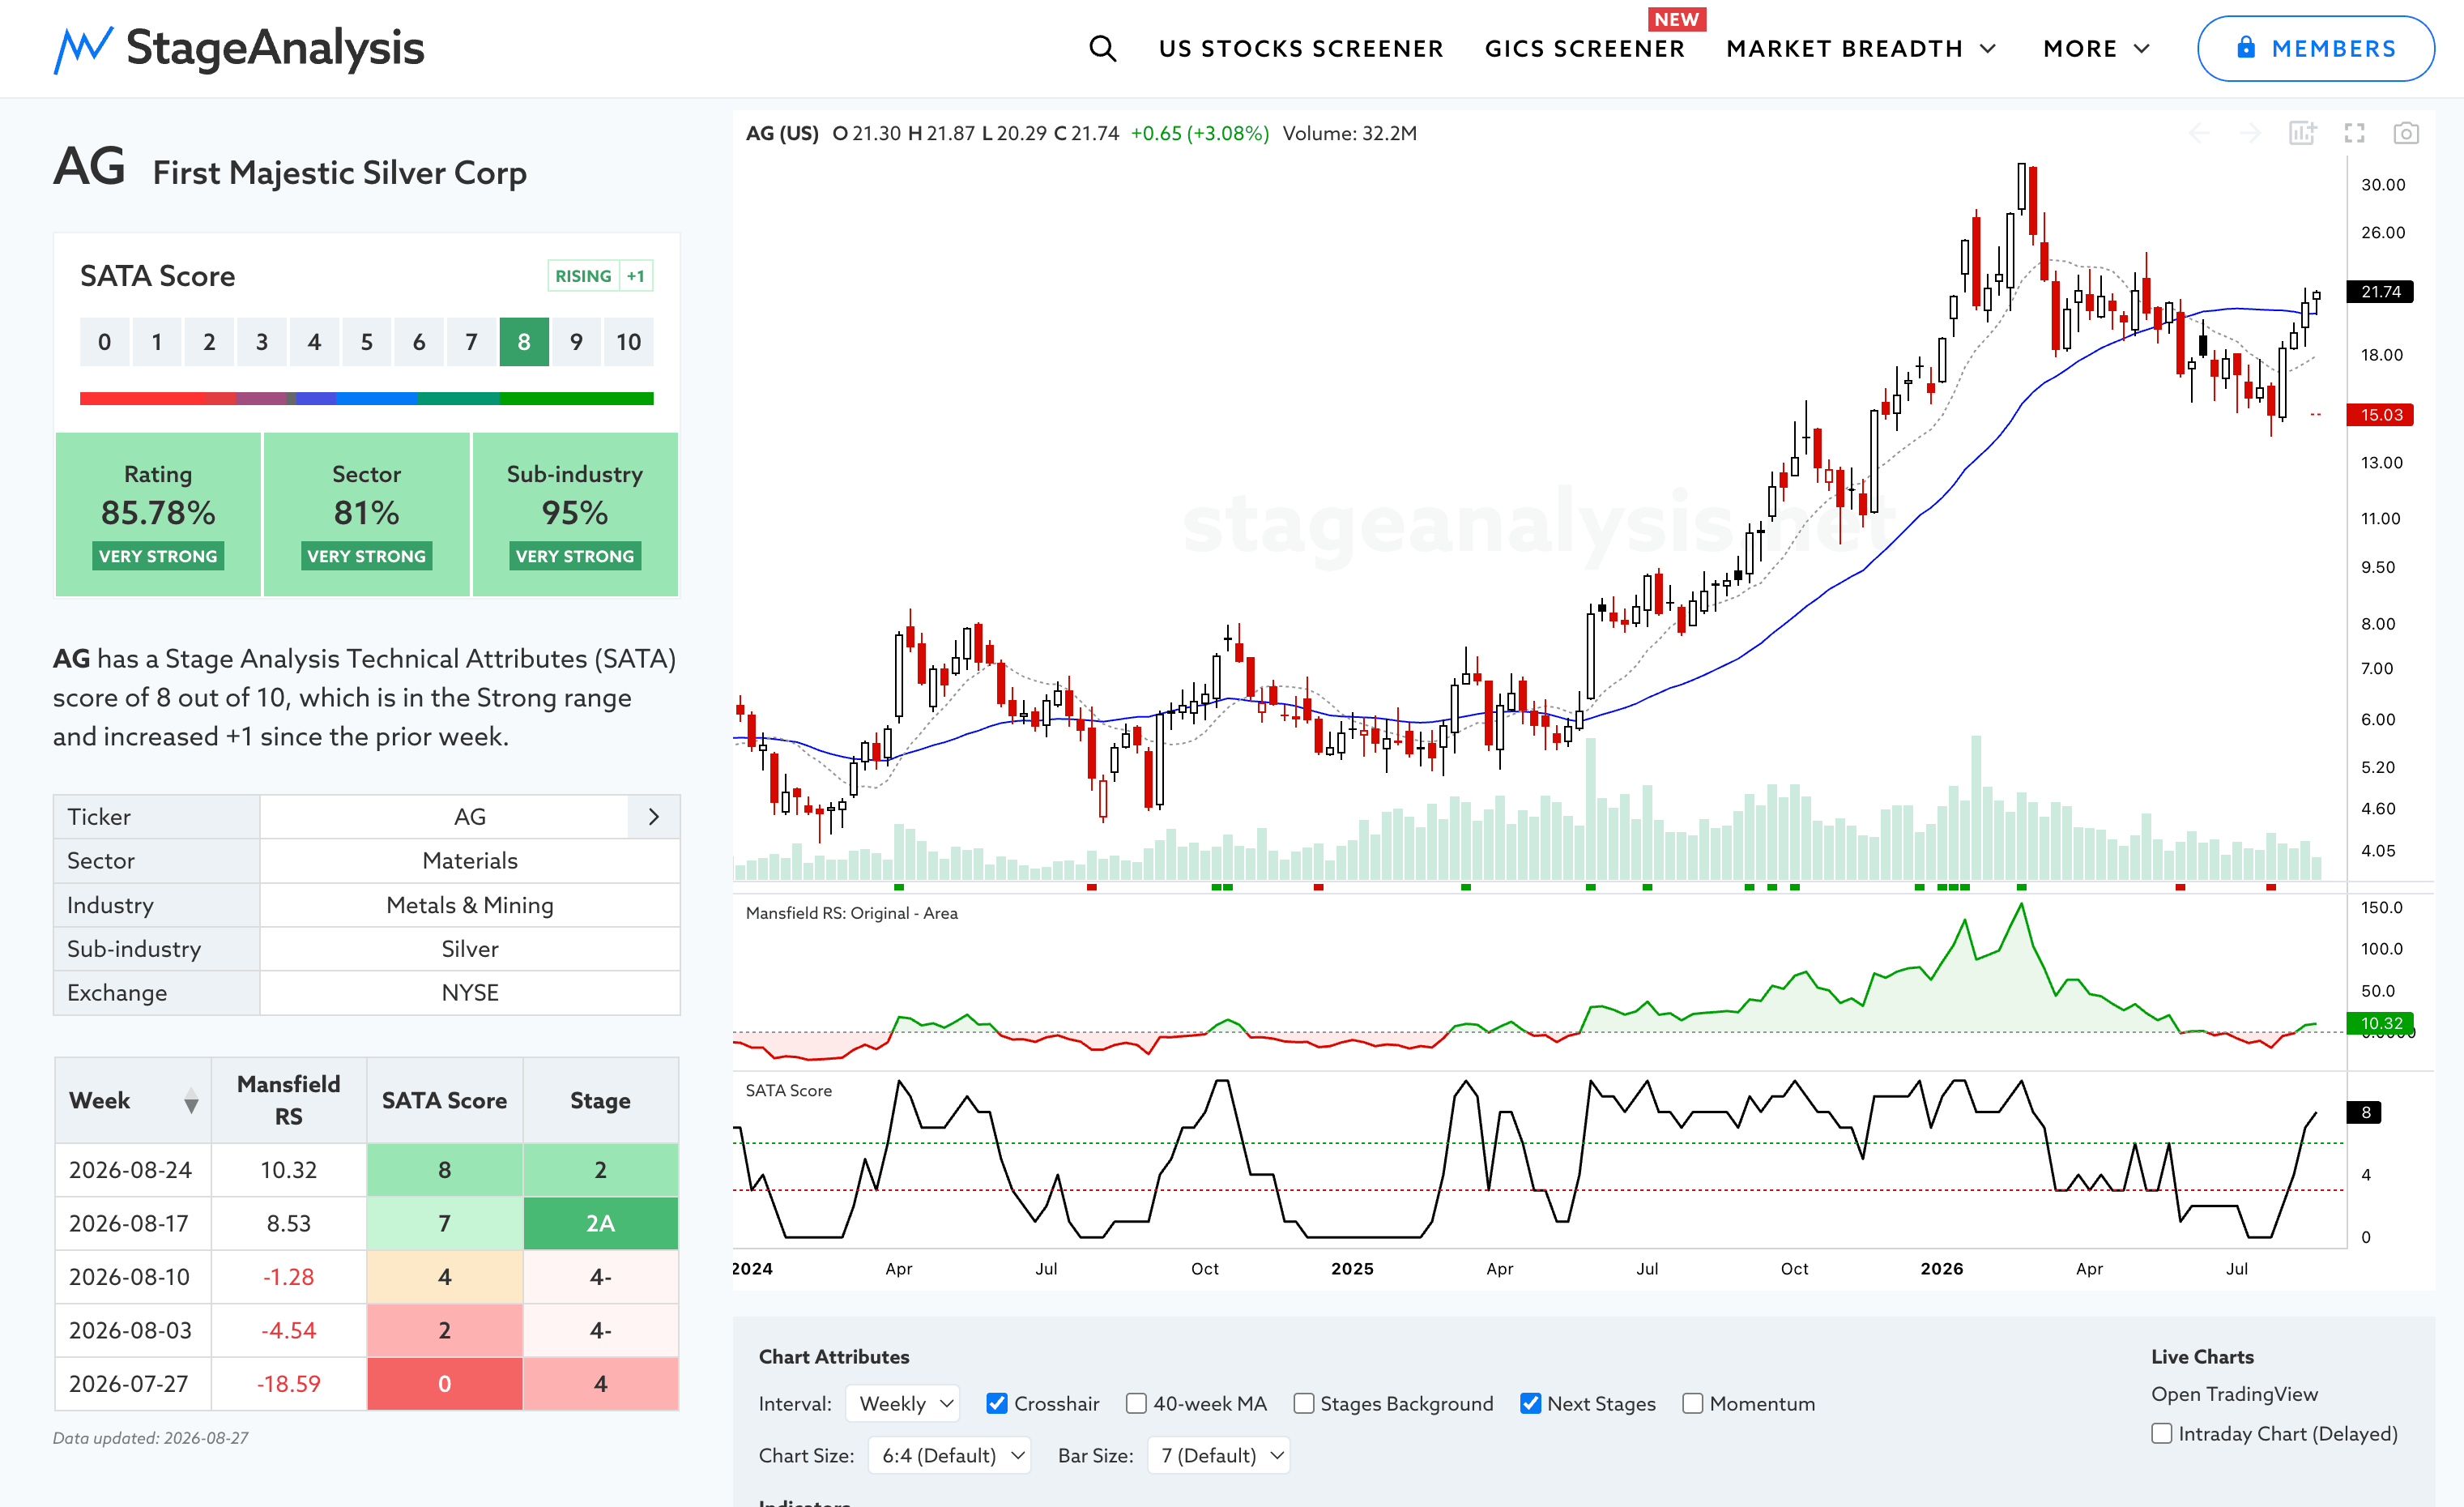2464x1507 pixels.
Task: Click the SATA score color gradient bar
Action: coord(367,398)
